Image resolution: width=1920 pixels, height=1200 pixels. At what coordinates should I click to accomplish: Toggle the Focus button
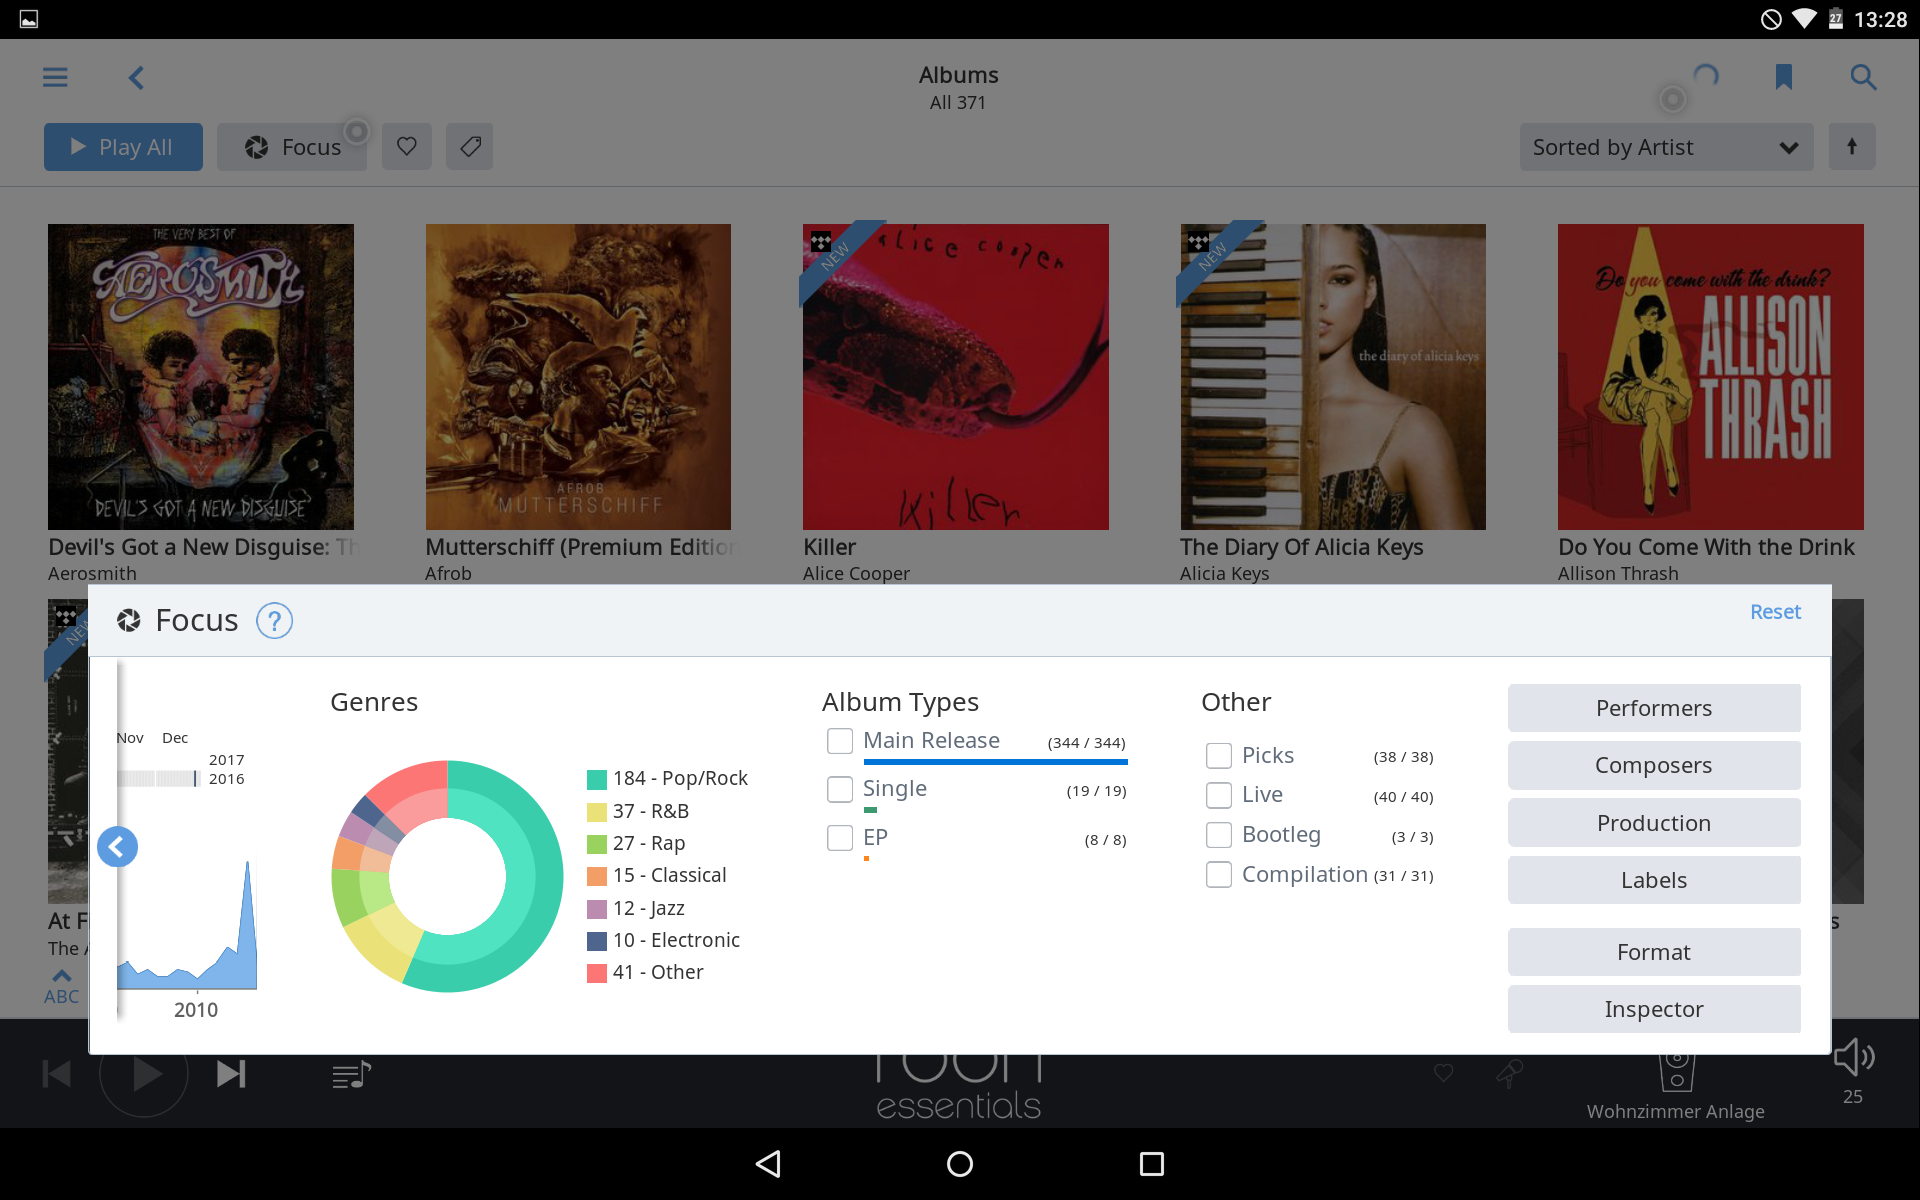point(292,147)
